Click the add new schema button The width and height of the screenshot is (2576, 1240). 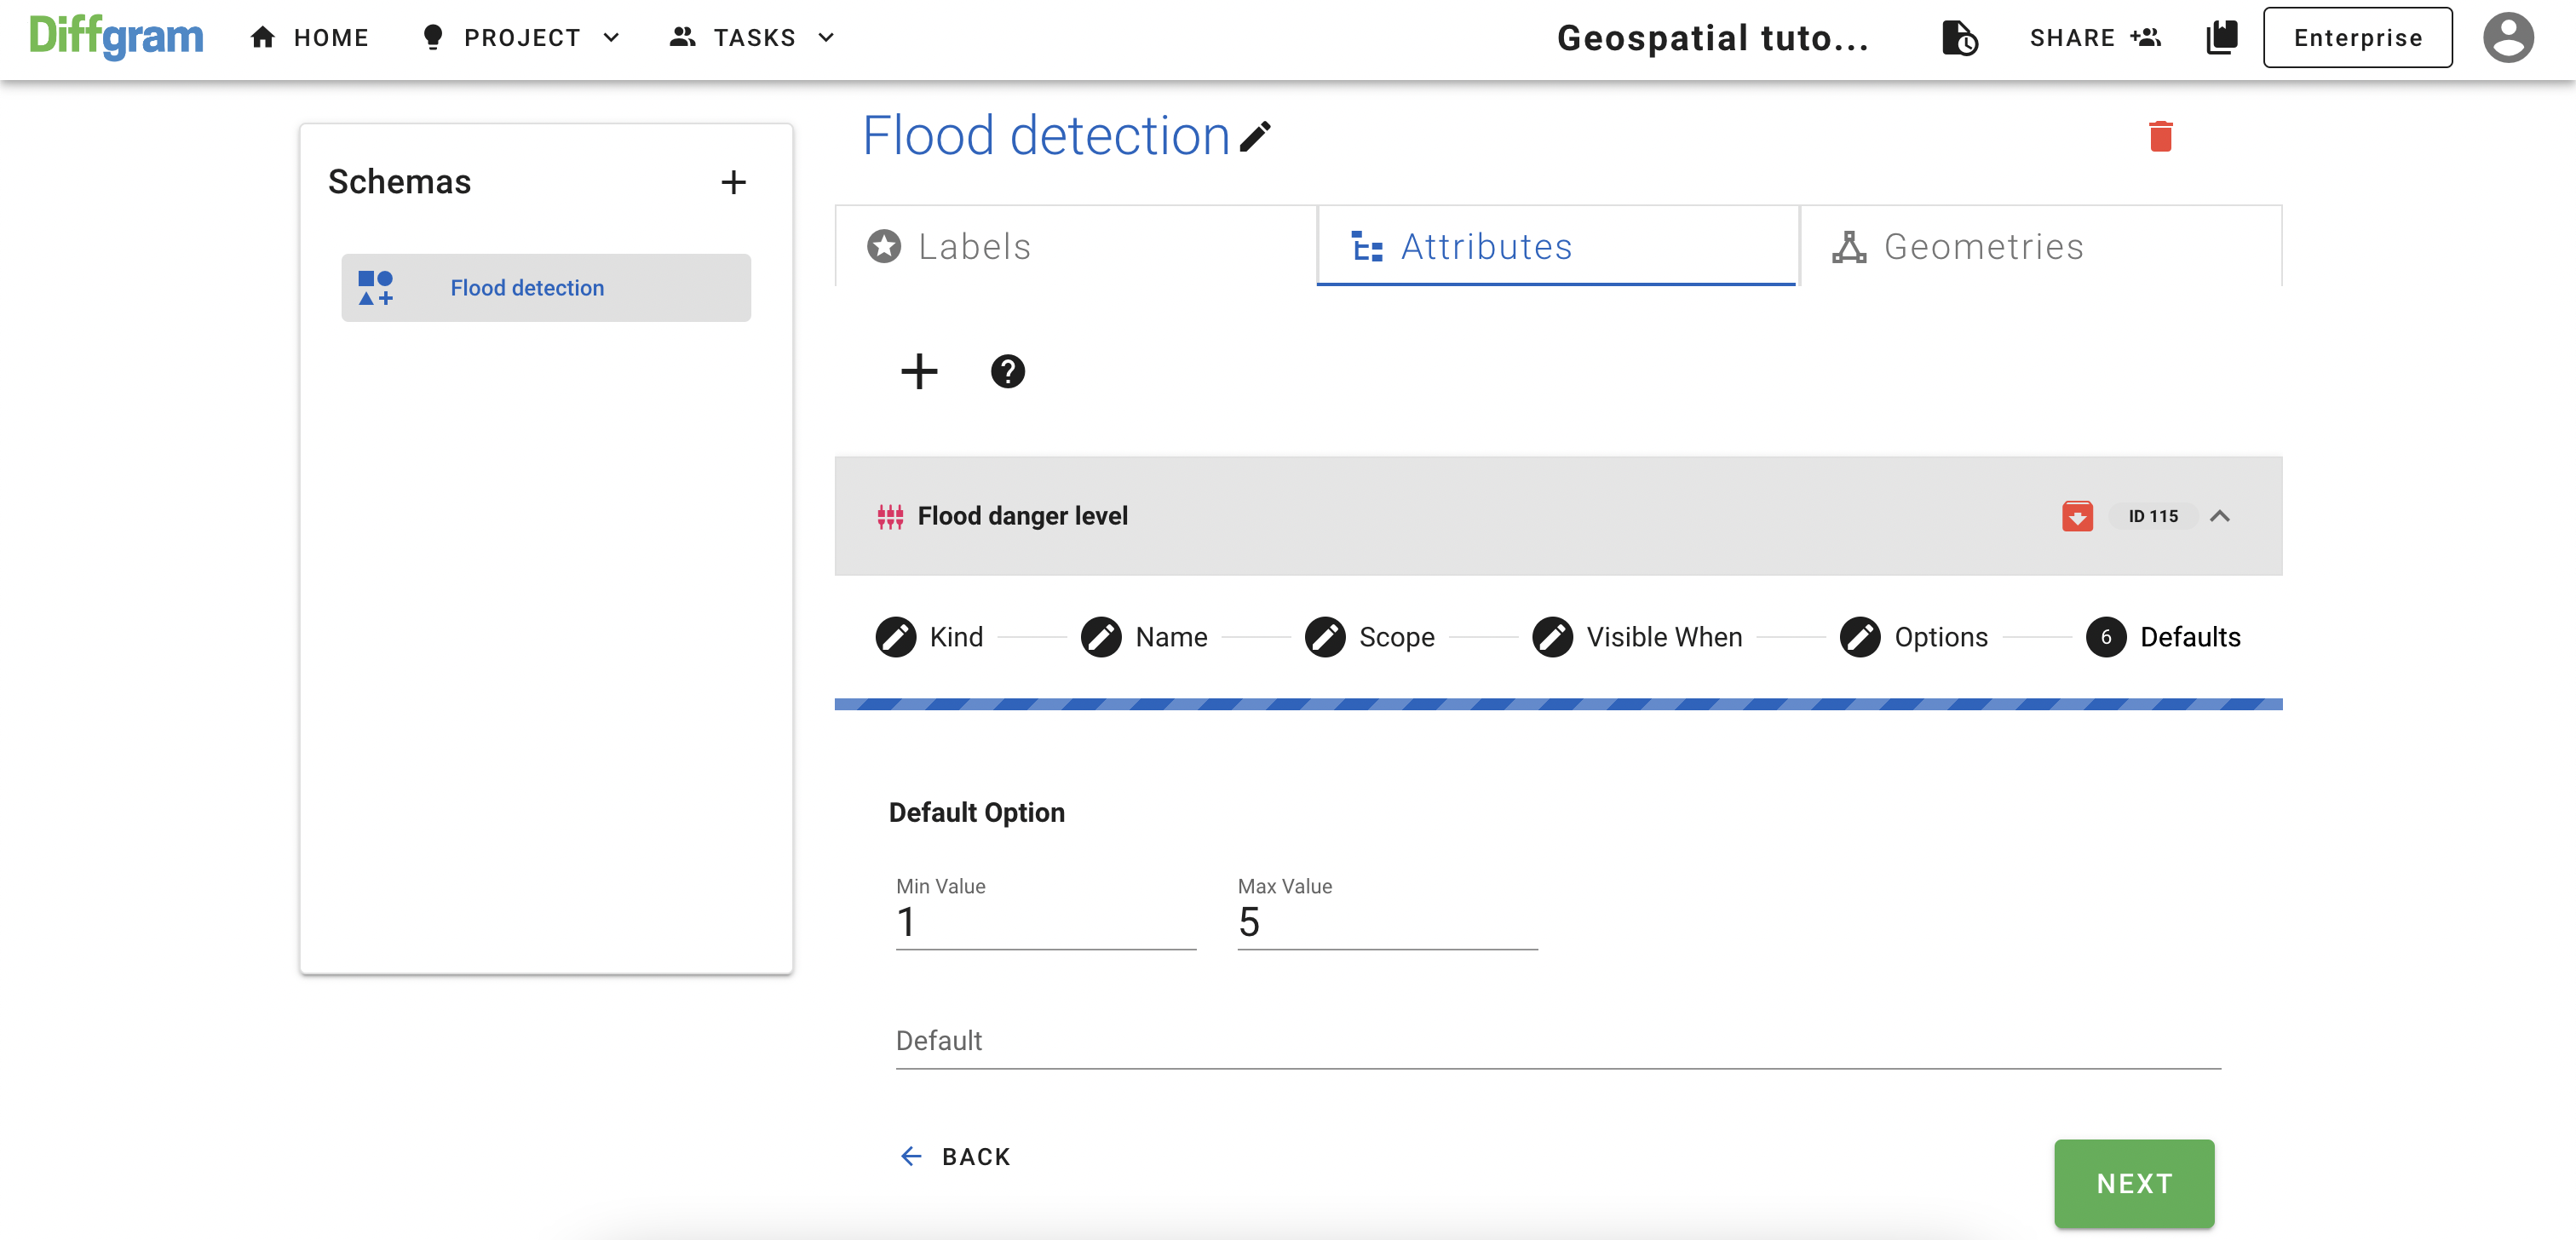(x=734, y=182)
